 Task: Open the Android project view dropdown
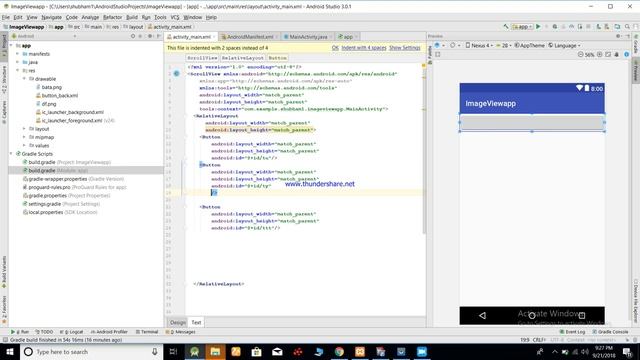[44, 36]
